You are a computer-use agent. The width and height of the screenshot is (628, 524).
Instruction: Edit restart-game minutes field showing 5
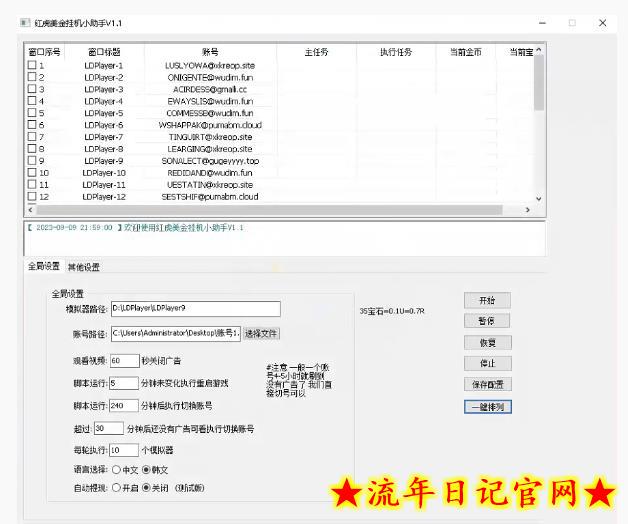[x=124, y=383]
